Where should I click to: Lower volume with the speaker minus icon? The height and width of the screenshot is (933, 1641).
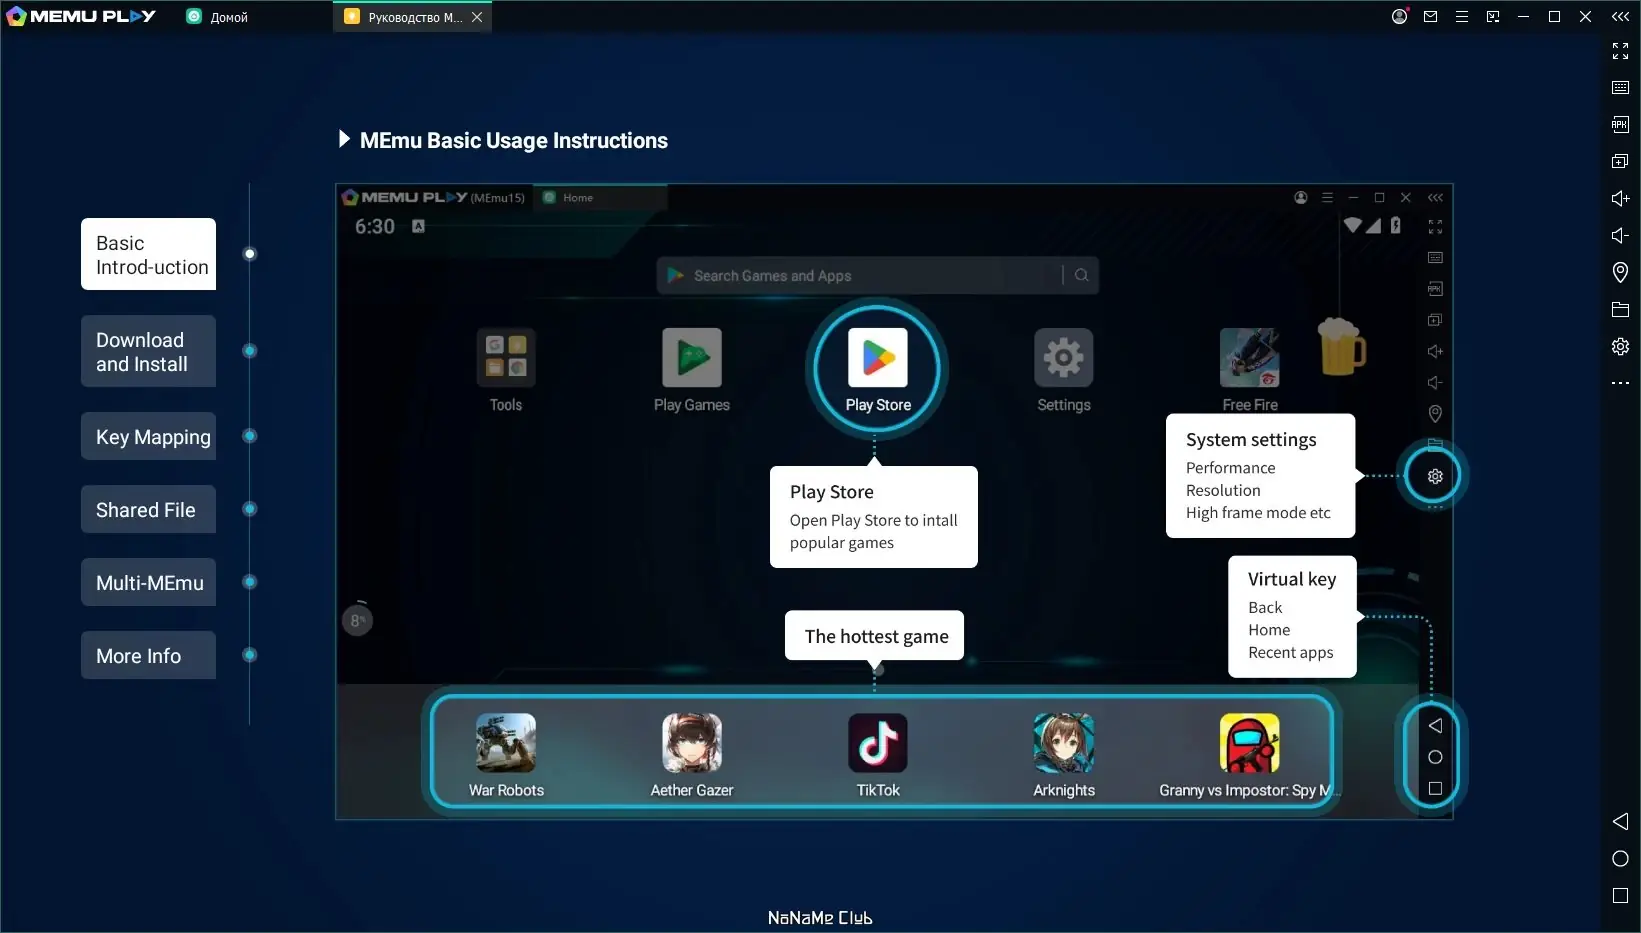(1620, 235)
